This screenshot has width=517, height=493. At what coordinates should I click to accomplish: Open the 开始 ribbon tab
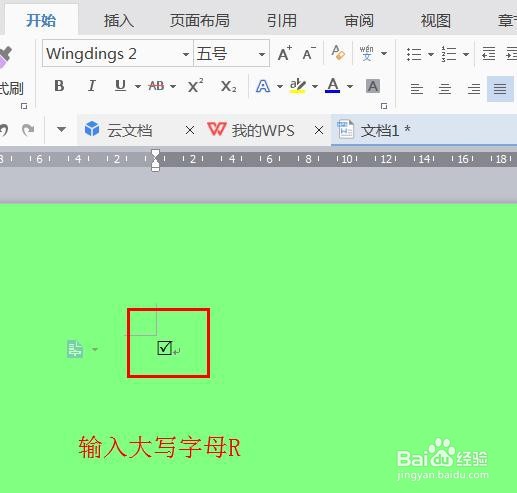click(41, 21)
